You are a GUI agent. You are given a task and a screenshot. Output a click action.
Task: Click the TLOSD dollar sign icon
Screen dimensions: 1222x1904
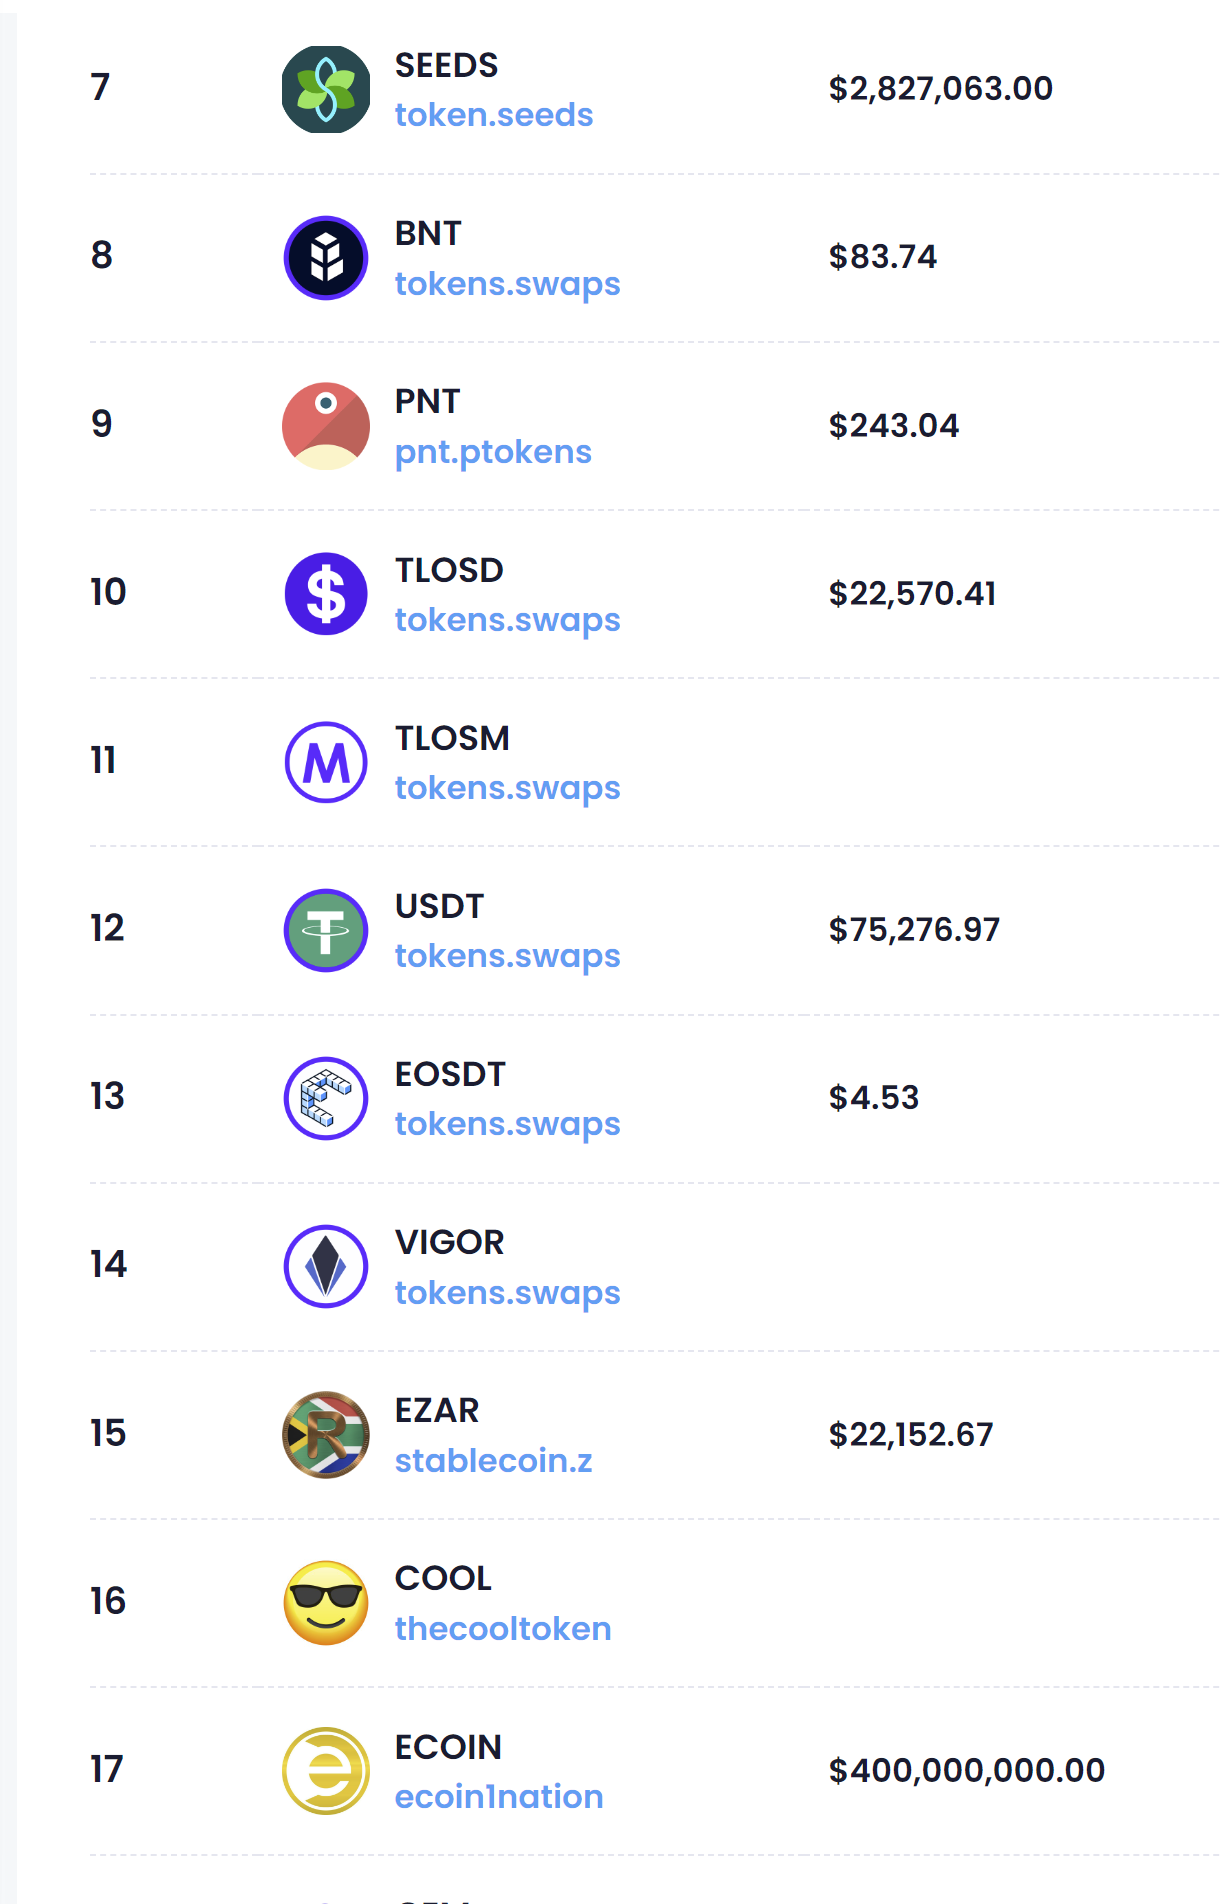[x=326, y=594]
